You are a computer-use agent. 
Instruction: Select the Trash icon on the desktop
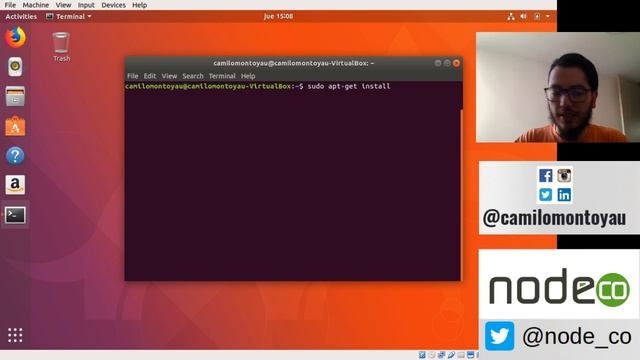(x=61, y=47)
